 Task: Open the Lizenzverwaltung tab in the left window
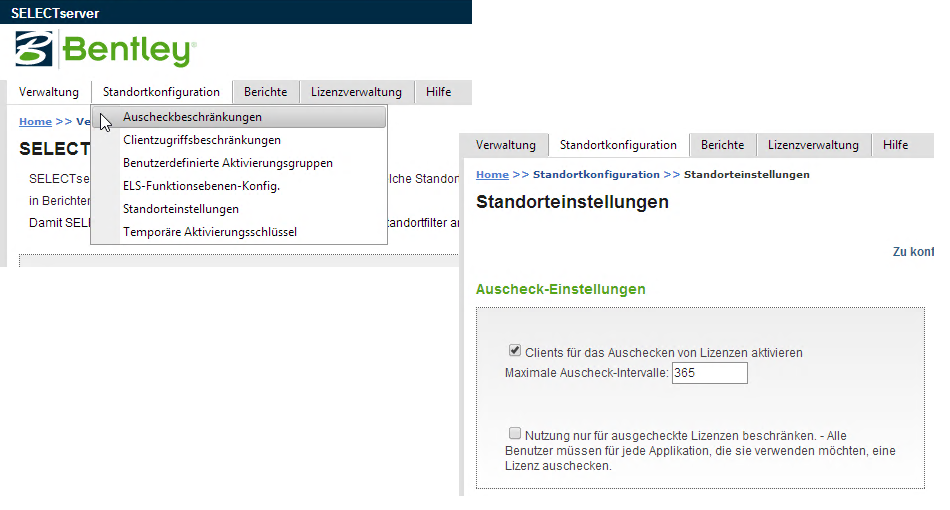tap(356, 92)
